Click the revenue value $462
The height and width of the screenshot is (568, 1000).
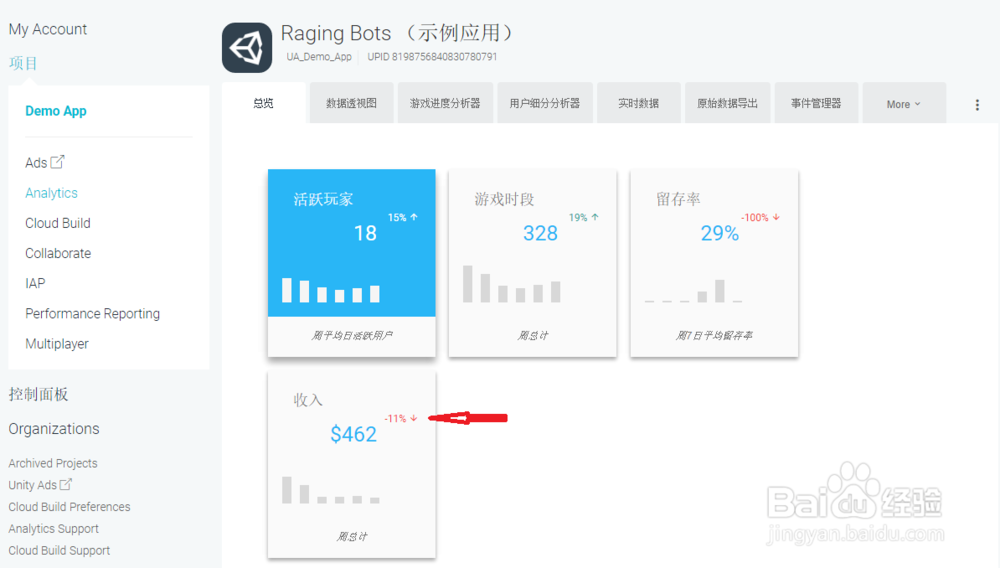tap(353, 434)
